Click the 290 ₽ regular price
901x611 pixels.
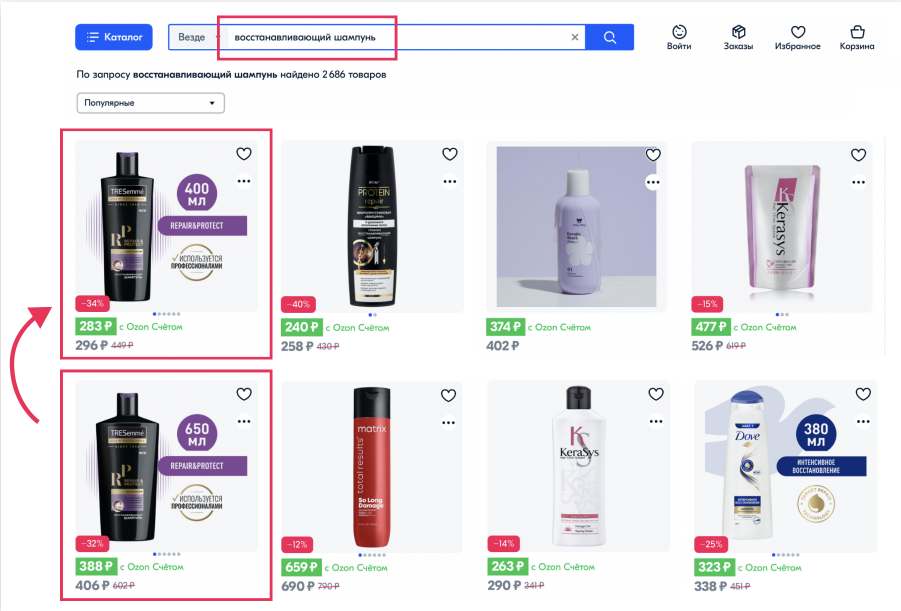[x=504, y=586]
